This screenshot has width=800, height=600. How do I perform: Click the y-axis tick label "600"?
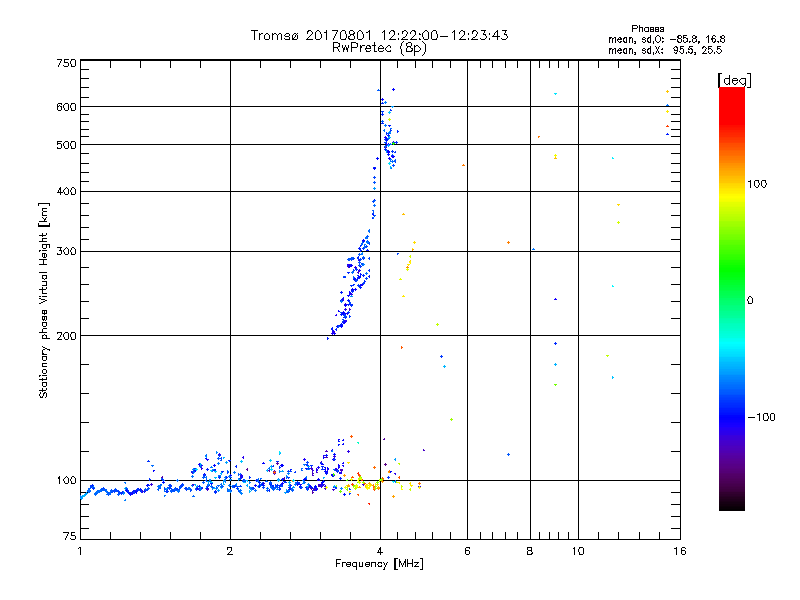coord(66,107)
